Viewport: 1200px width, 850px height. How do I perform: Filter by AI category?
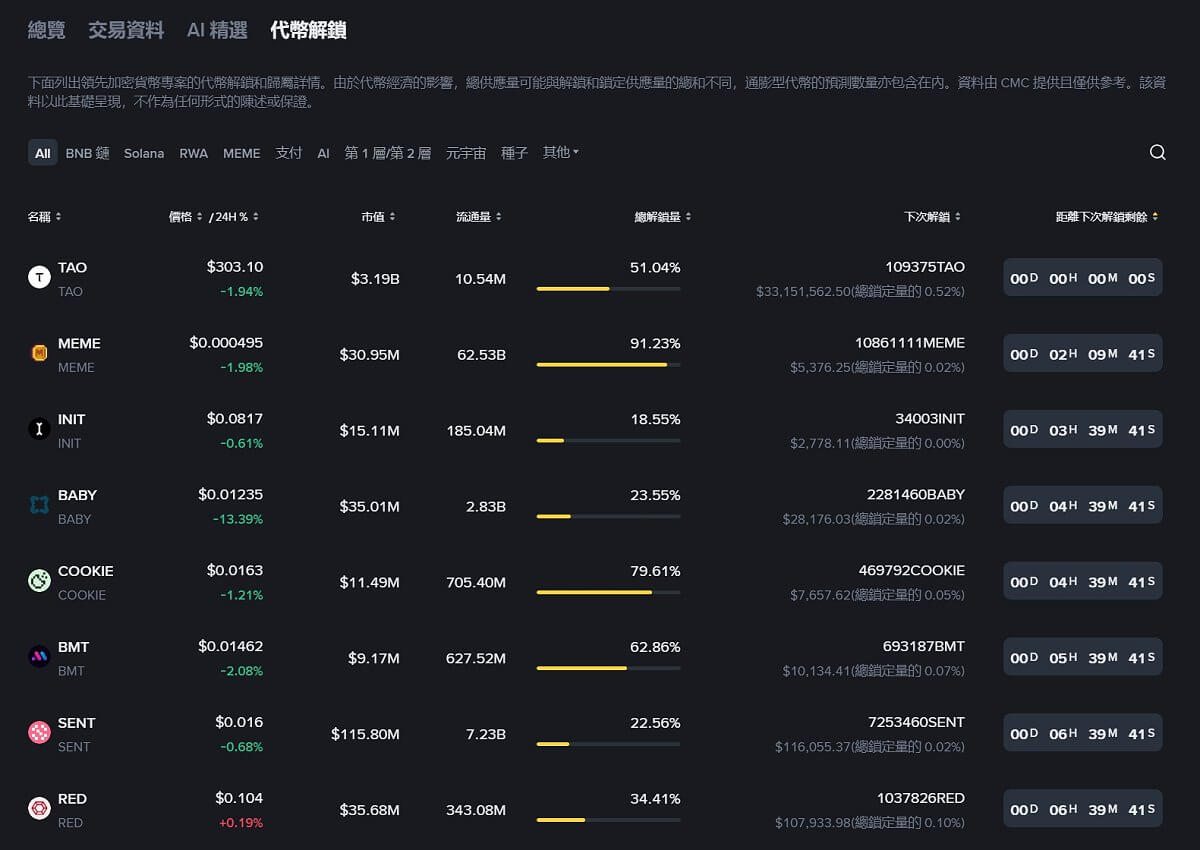tap(323, 153)
